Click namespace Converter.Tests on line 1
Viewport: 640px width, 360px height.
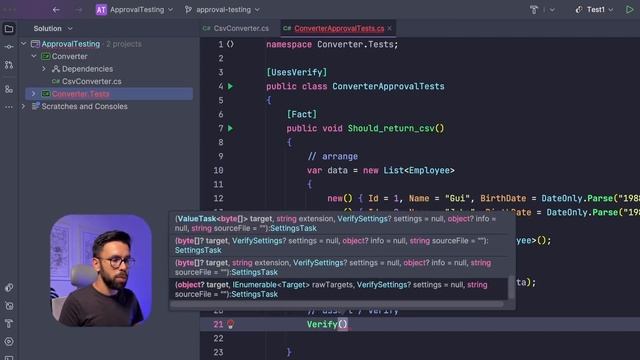(332, 44)
